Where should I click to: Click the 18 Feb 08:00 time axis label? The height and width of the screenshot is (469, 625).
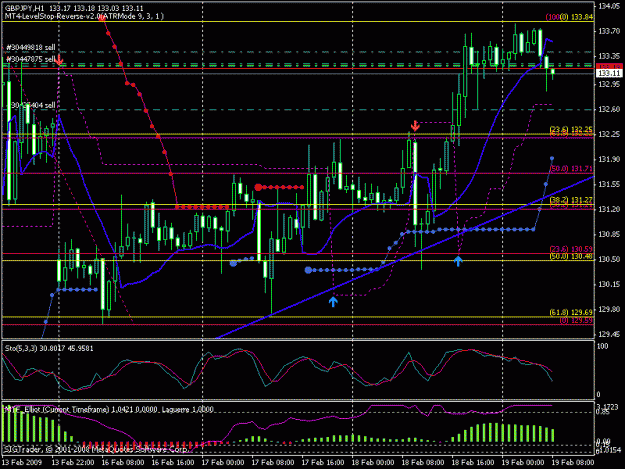click(423, 463)
